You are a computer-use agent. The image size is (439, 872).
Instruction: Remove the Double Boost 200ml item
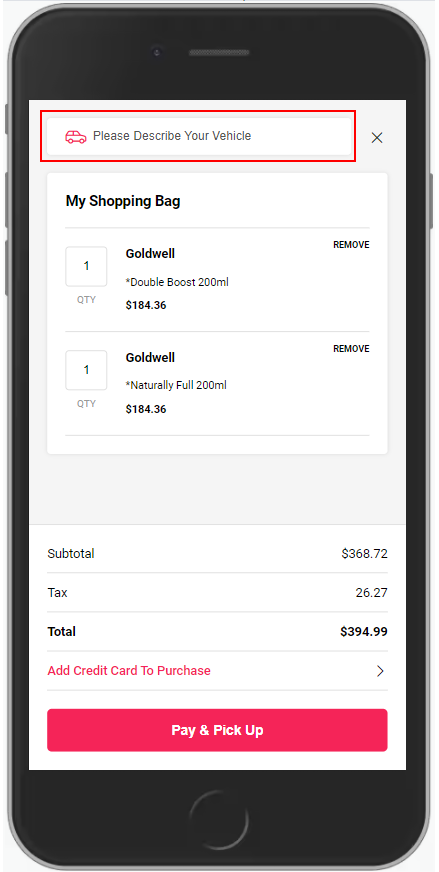(x=351, y=245)
